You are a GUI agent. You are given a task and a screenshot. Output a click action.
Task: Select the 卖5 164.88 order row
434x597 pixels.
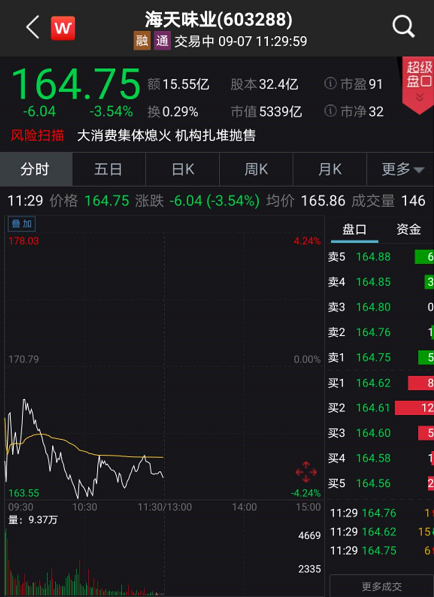[x=381, y=257]
